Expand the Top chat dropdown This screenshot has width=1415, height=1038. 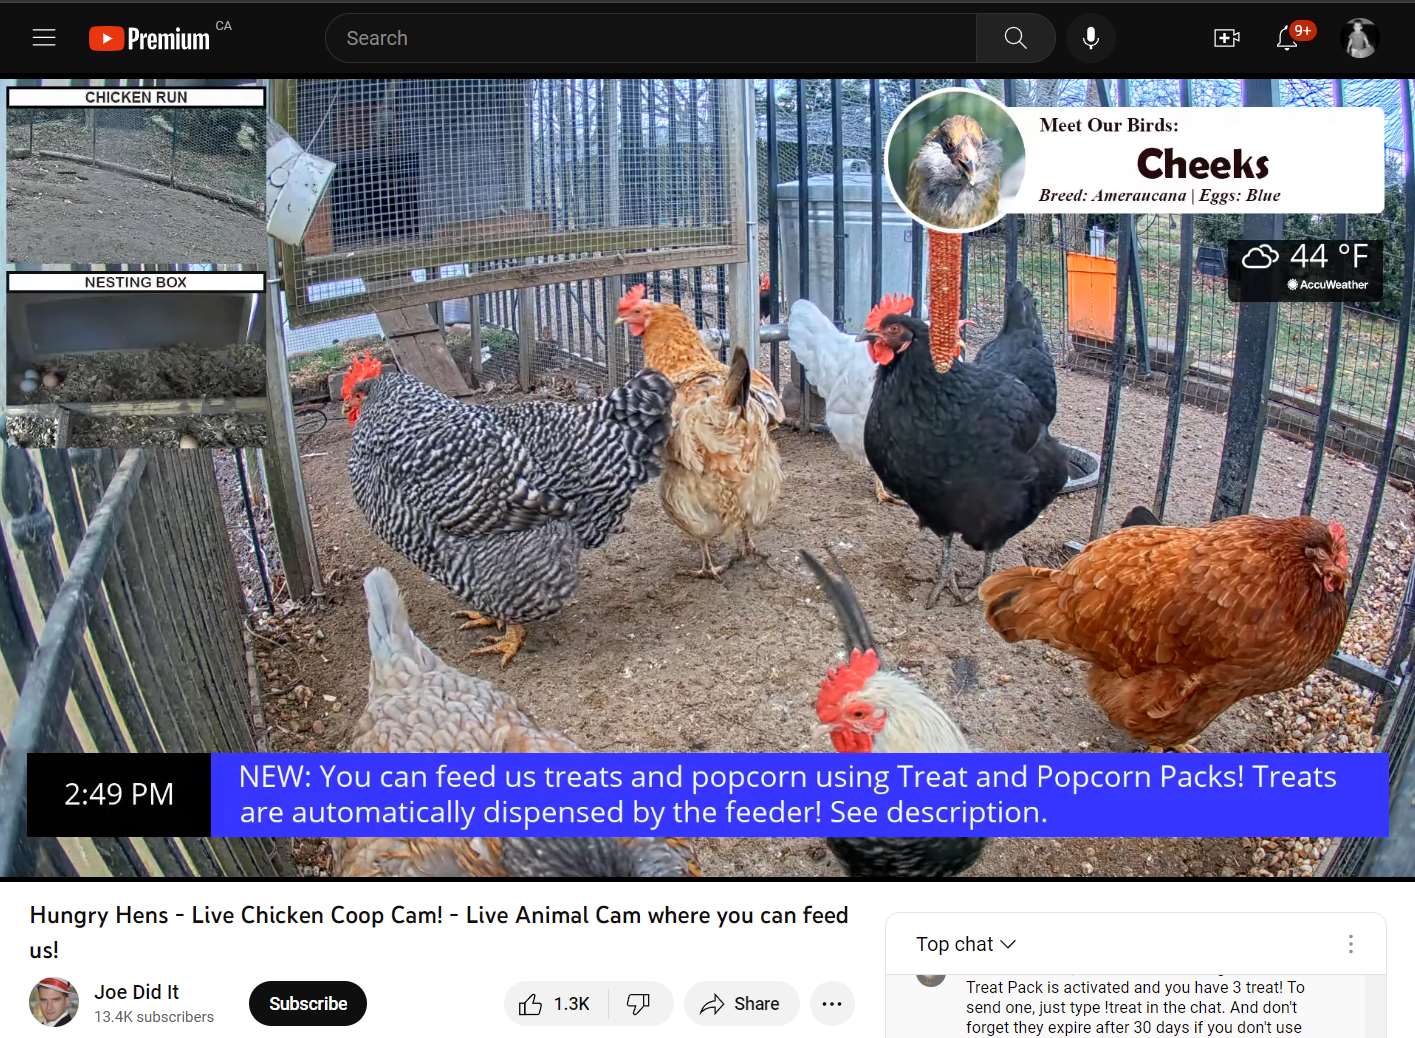click(966, 944)
